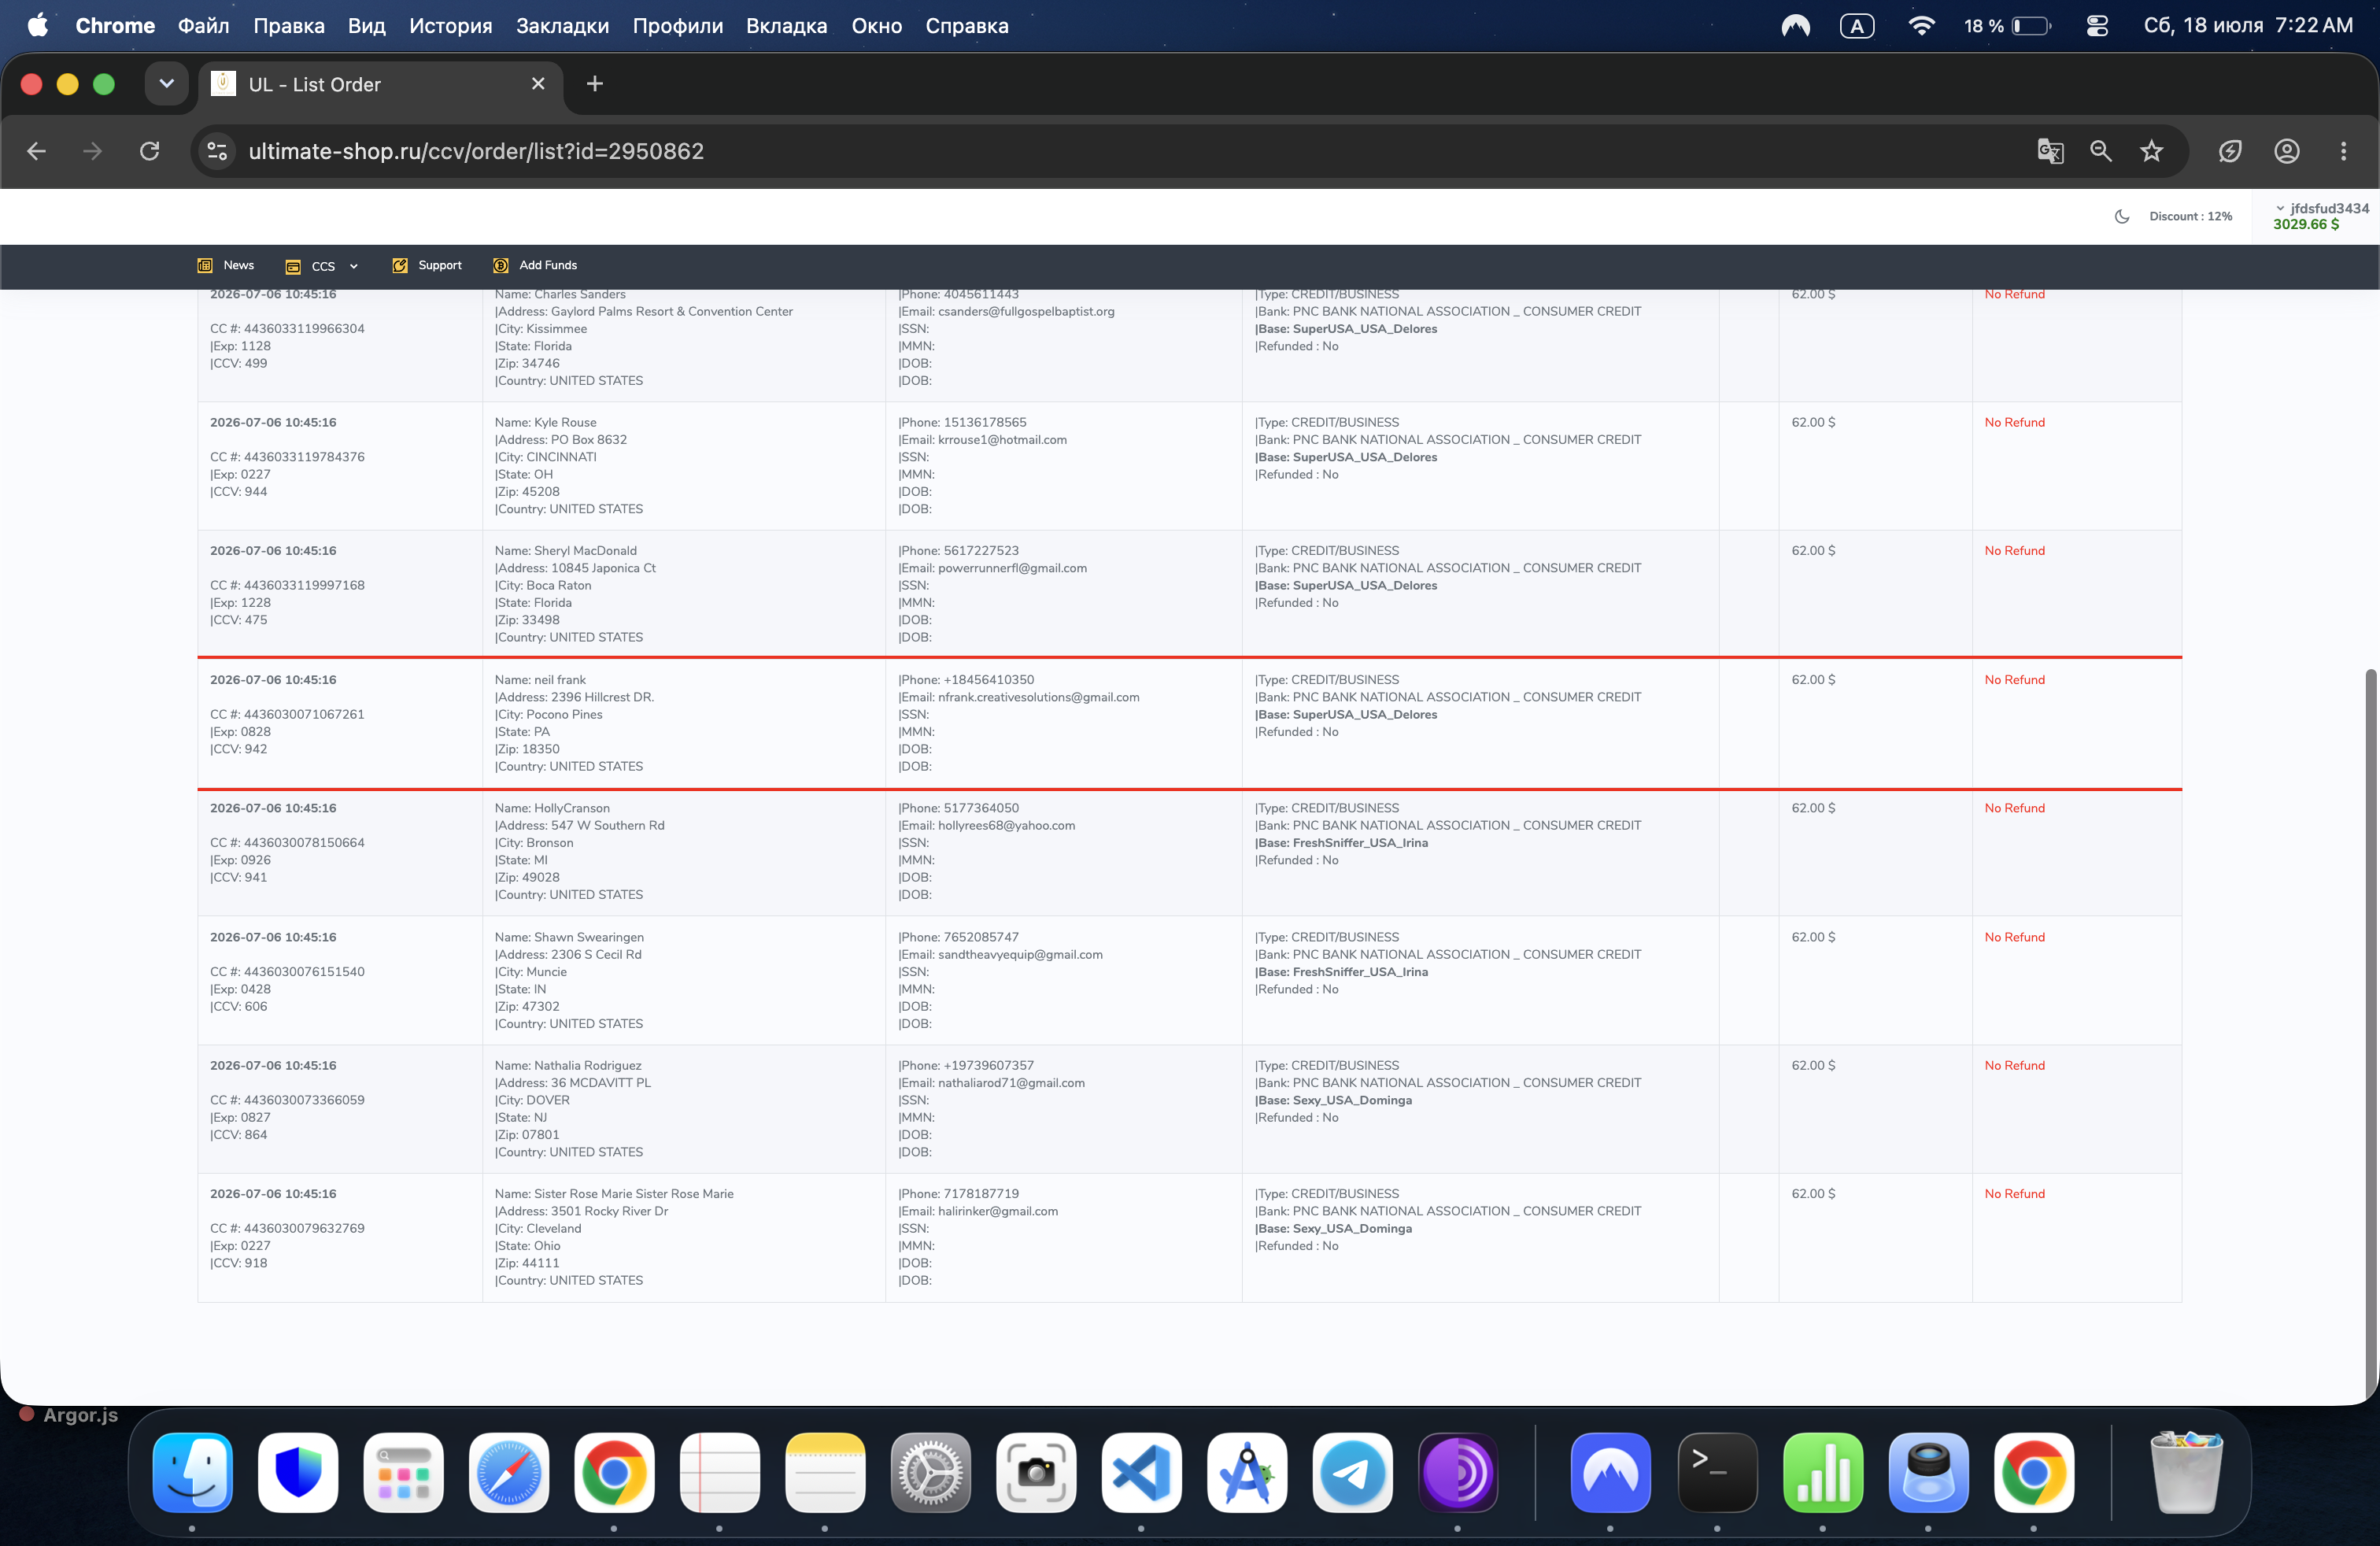
Task: Open the Закладки menu
Action: (563, 26)
